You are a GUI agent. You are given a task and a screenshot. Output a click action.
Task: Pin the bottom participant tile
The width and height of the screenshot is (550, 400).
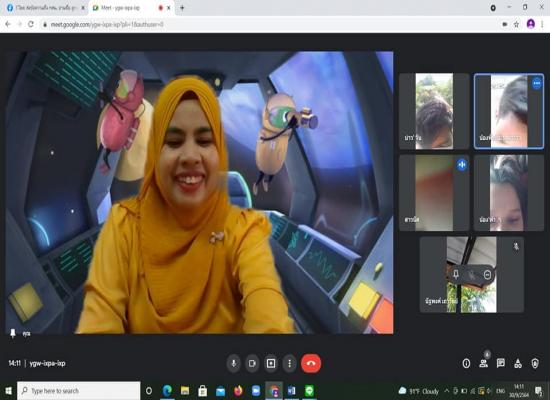coord(456,274)
